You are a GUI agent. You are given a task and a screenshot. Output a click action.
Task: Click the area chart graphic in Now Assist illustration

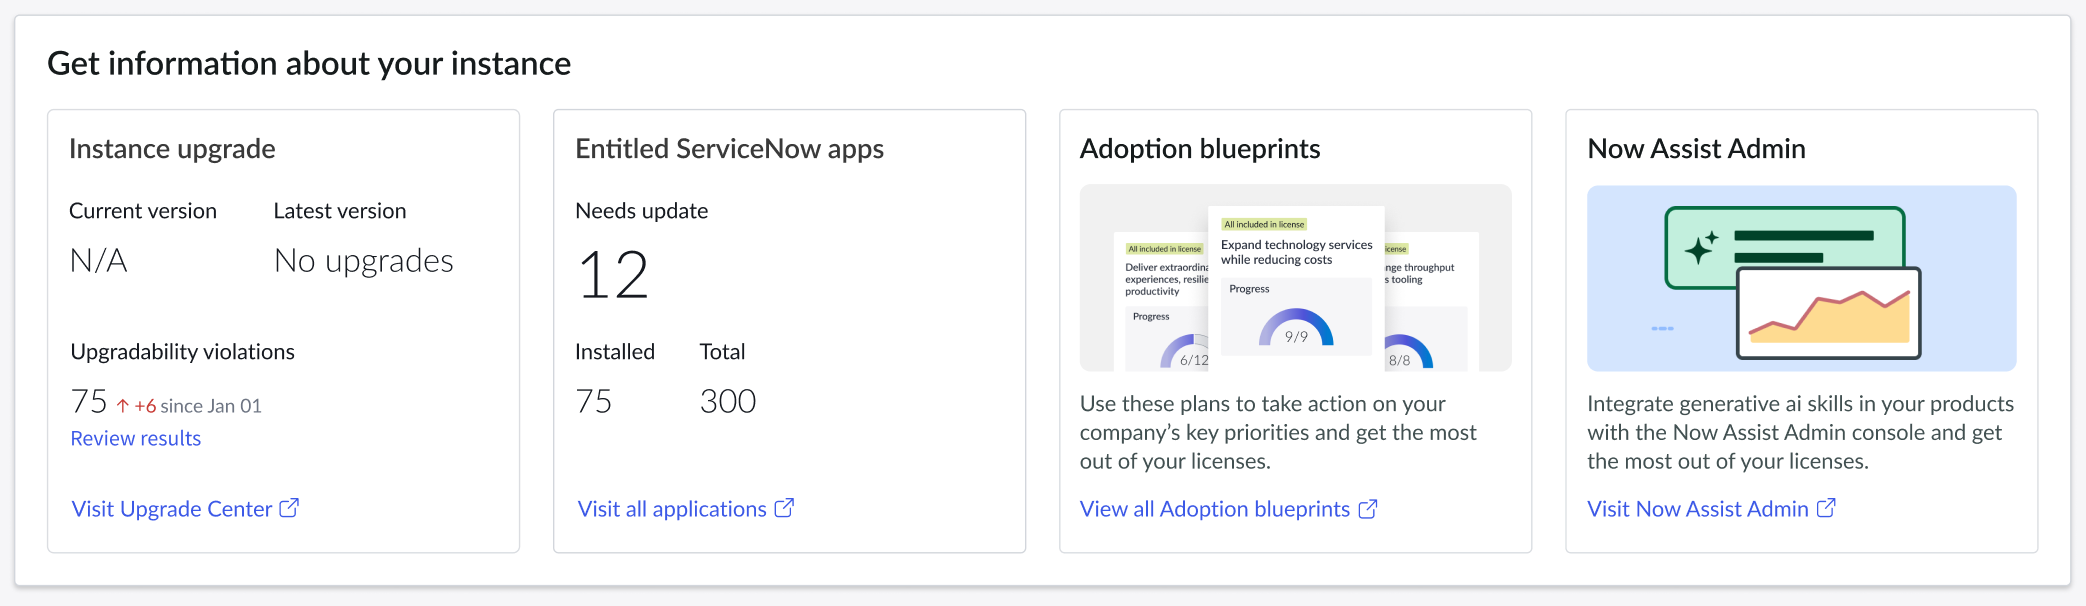coord(1829,314)
